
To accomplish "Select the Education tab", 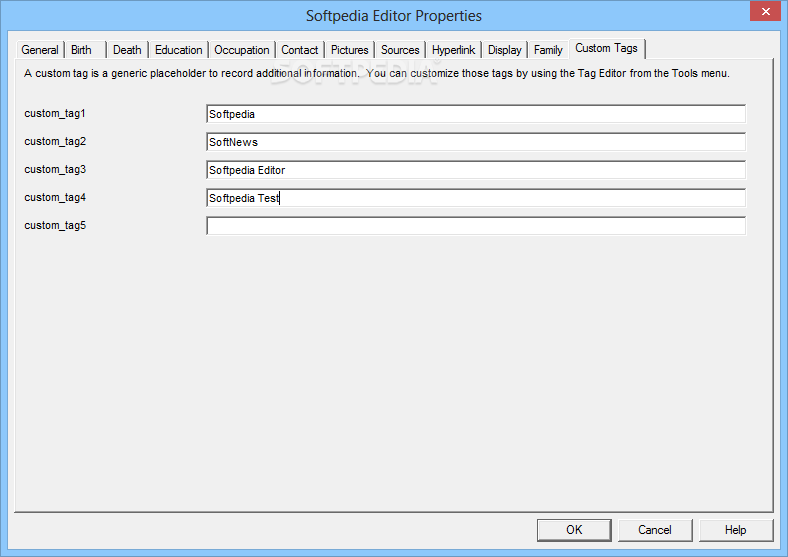I will [178, 50].
